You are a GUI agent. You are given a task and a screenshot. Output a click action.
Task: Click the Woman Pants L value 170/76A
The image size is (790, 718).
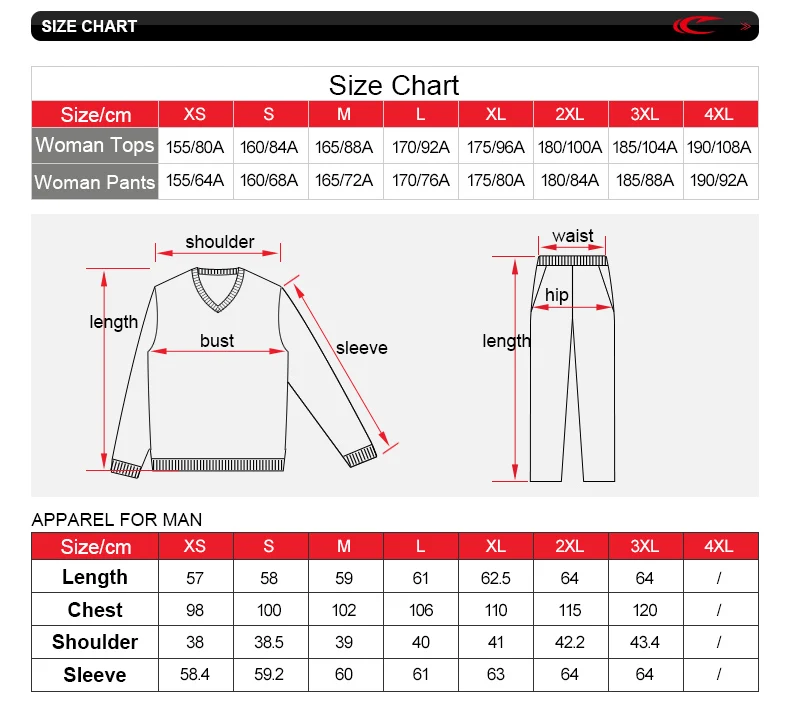421,180
